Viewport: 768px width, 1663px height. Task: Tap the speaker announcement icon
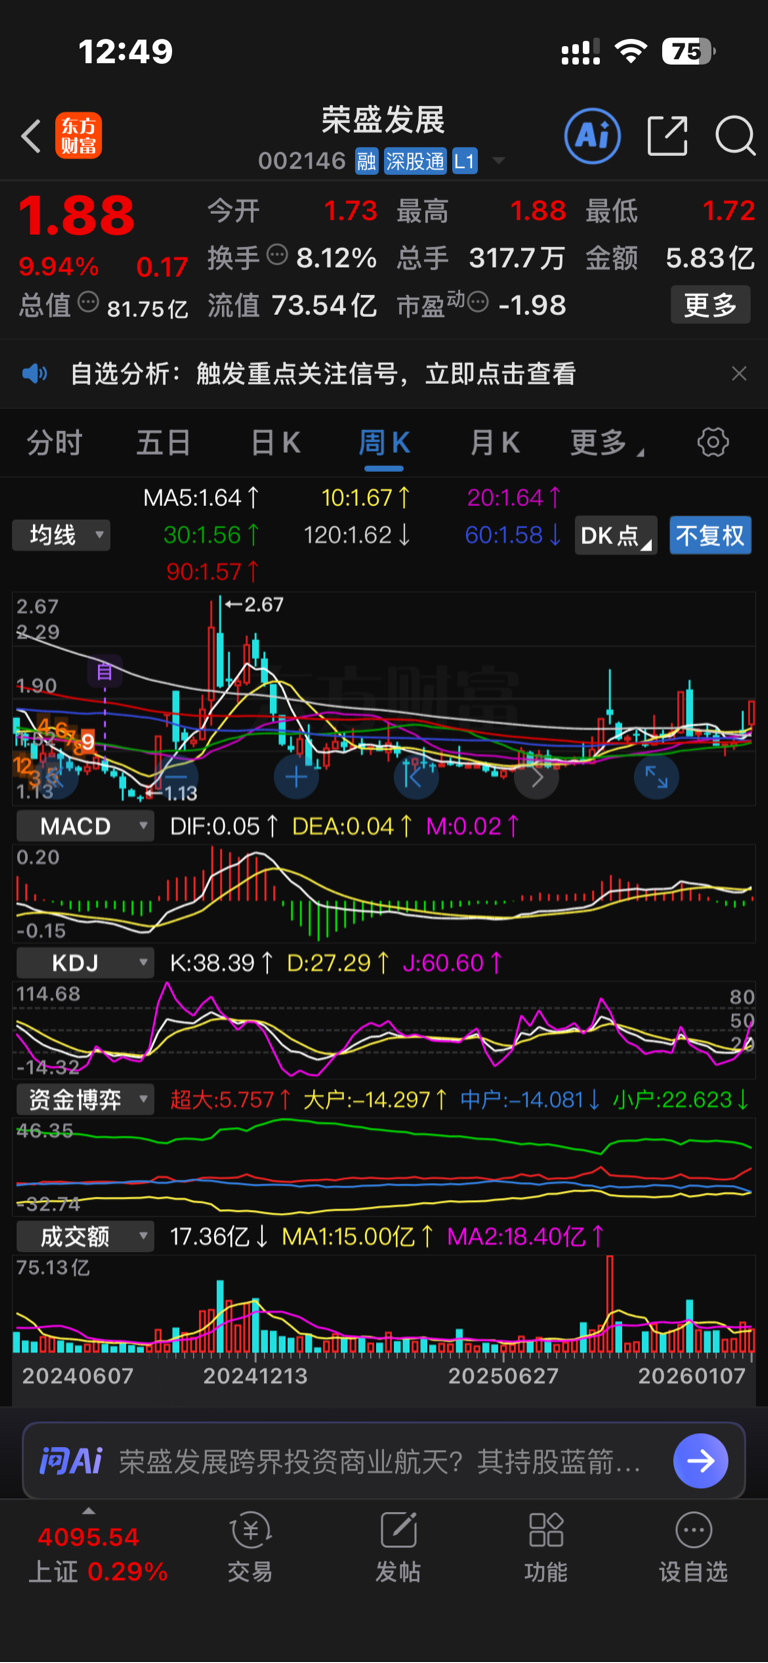coord(35,374)
